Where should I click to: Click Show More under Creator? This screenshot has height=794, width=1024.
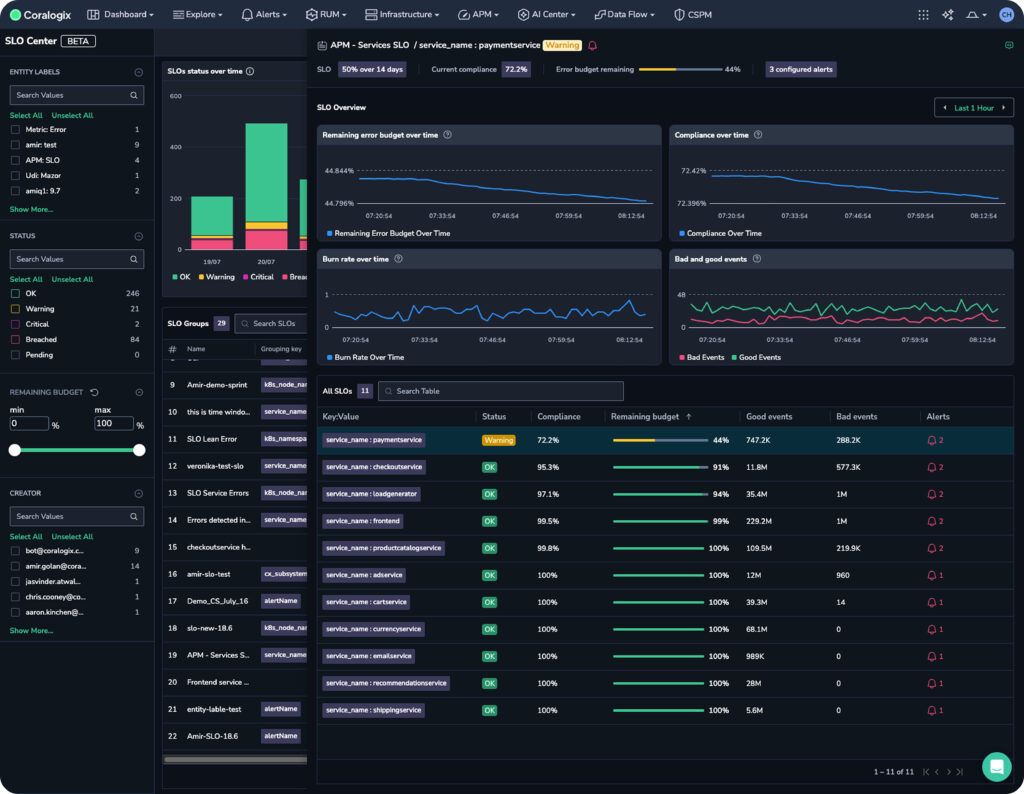[31, 630]
